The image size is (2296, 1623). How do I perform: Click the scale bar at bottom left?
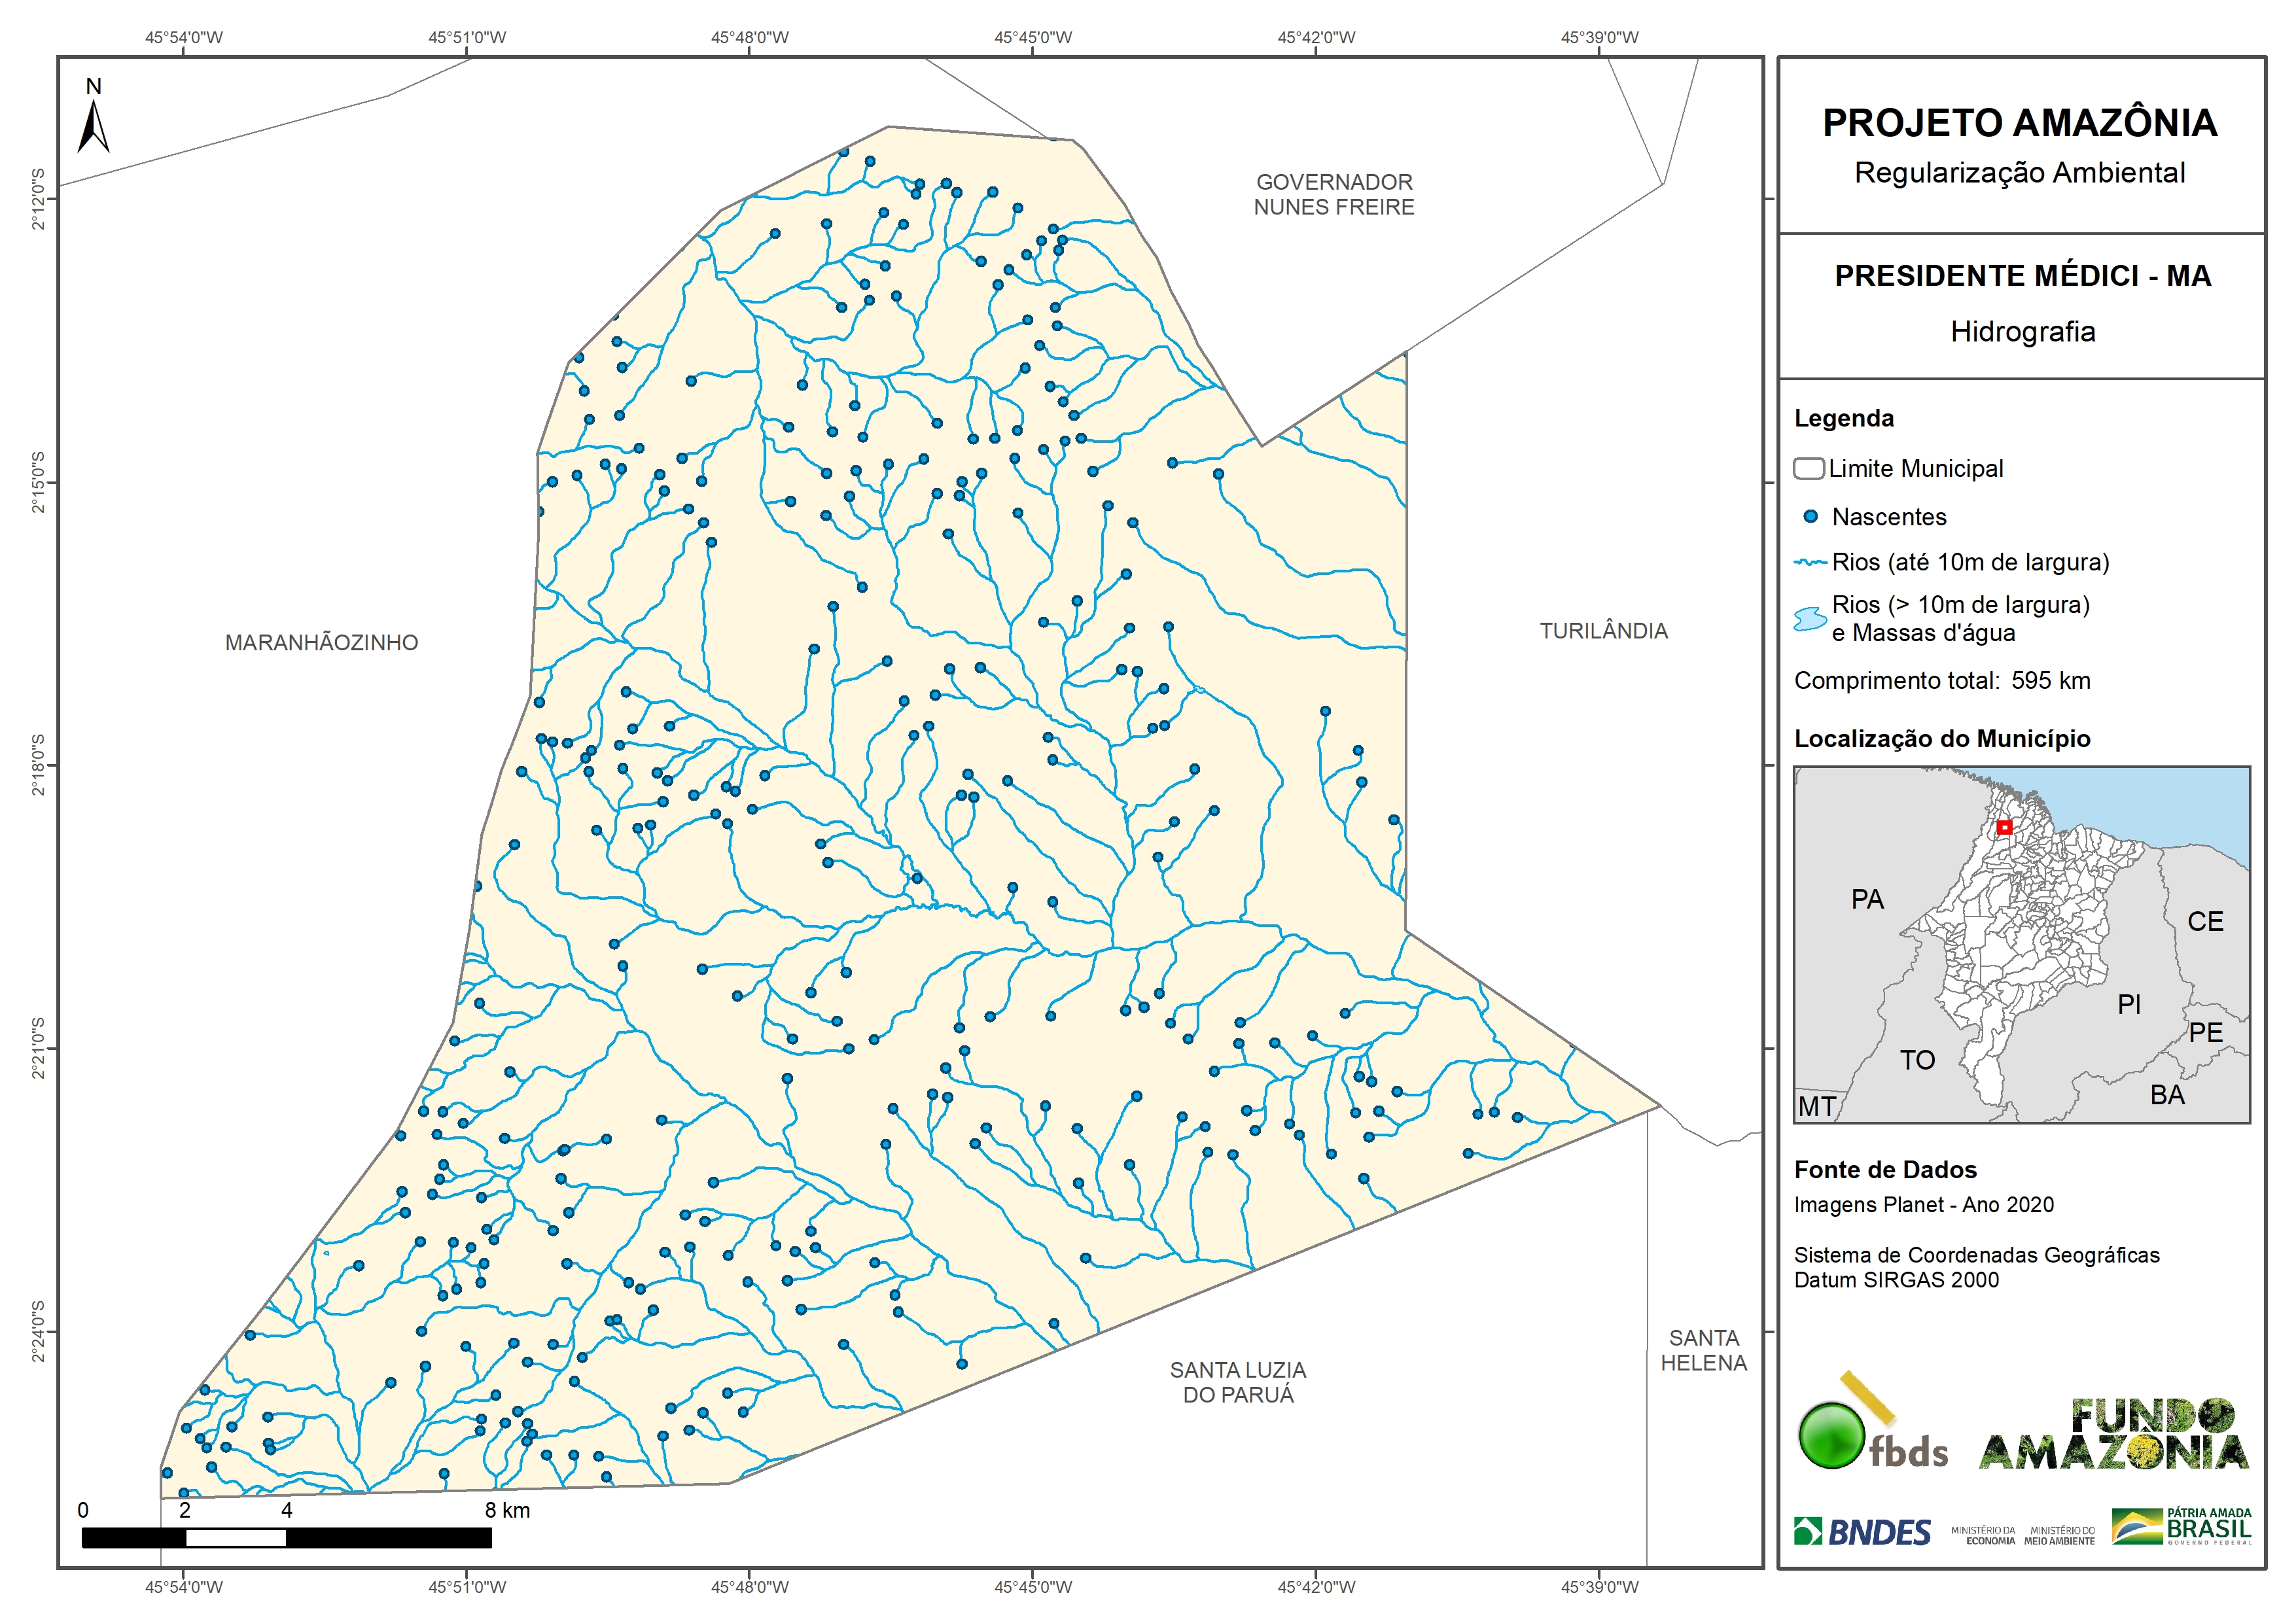286,1538
